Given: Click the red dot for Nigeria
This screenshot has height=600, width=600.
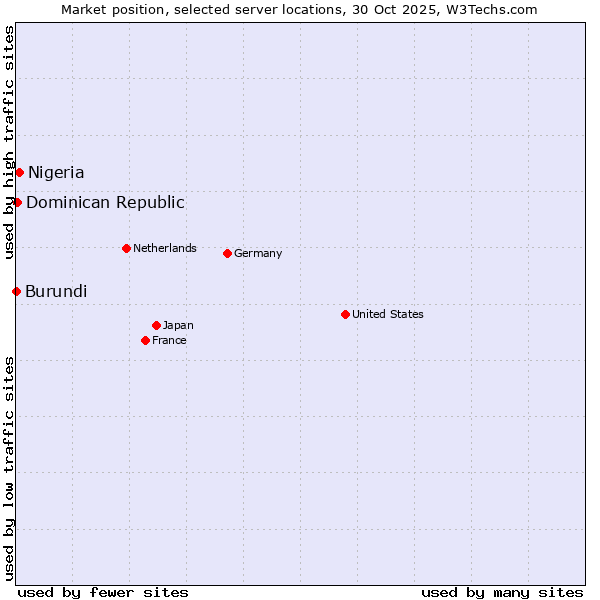Looking at the screenshot, I should pos(19,172).
